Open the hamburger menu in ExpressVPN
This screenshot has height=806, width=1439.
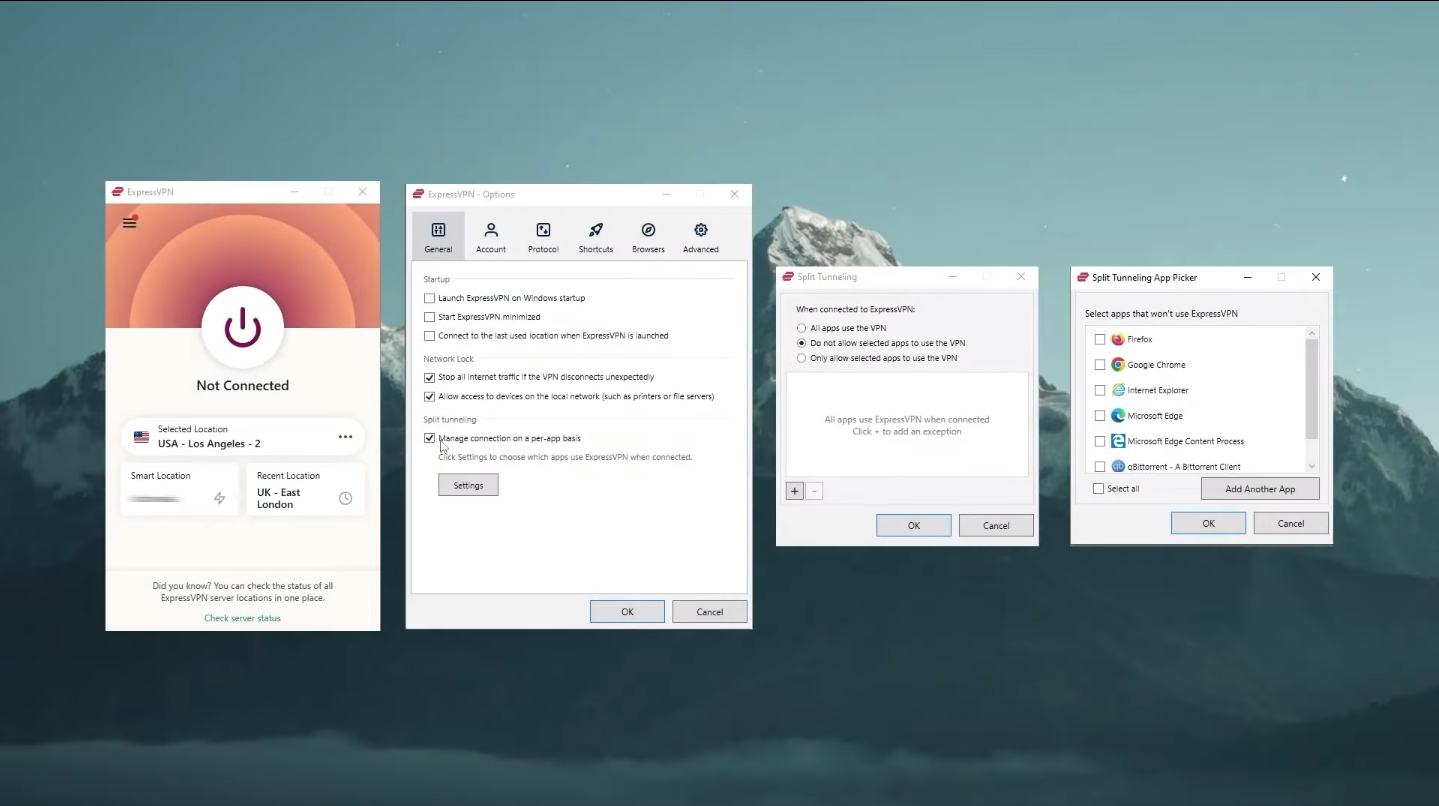tap(129, 222)
